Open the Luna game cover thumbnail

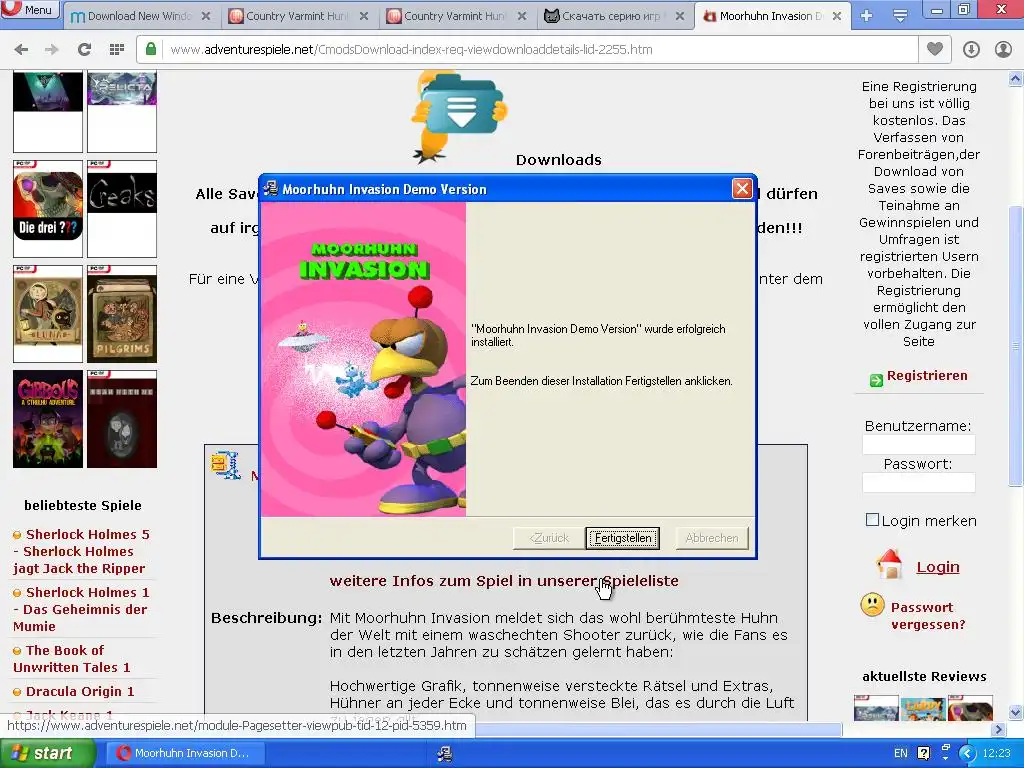tap(48, 313)
